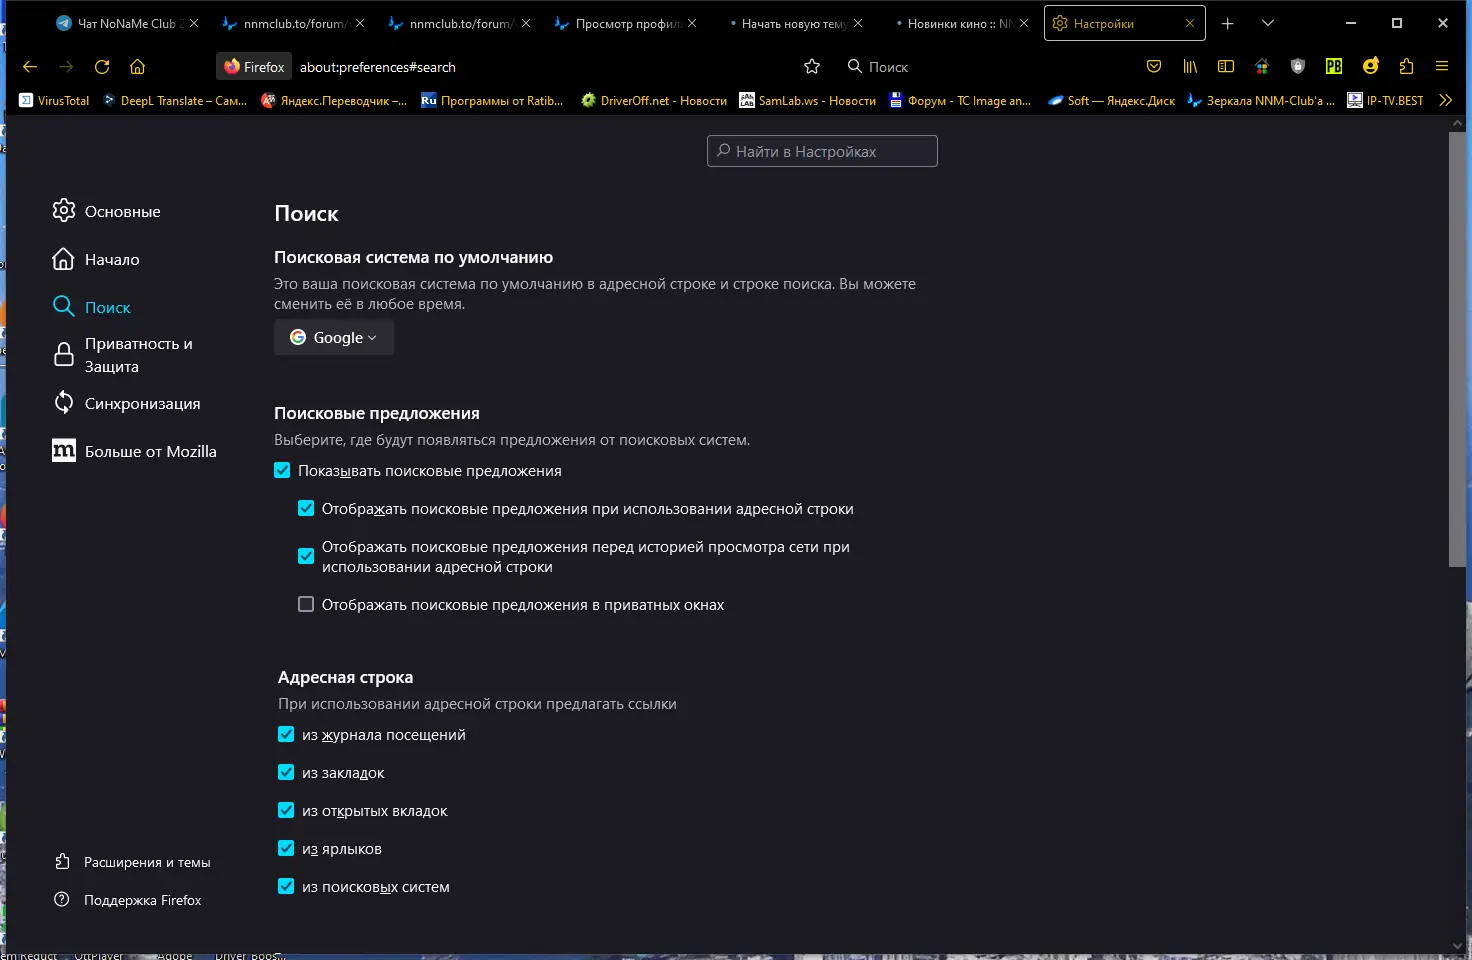Open DriverOff.net Новости bookmark
This screenshot has height=960, width=1472.
[654, 100]
